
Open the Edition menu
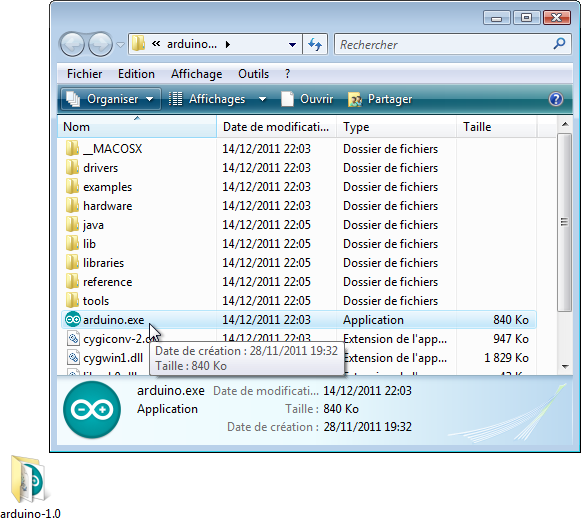pos(136,74)
